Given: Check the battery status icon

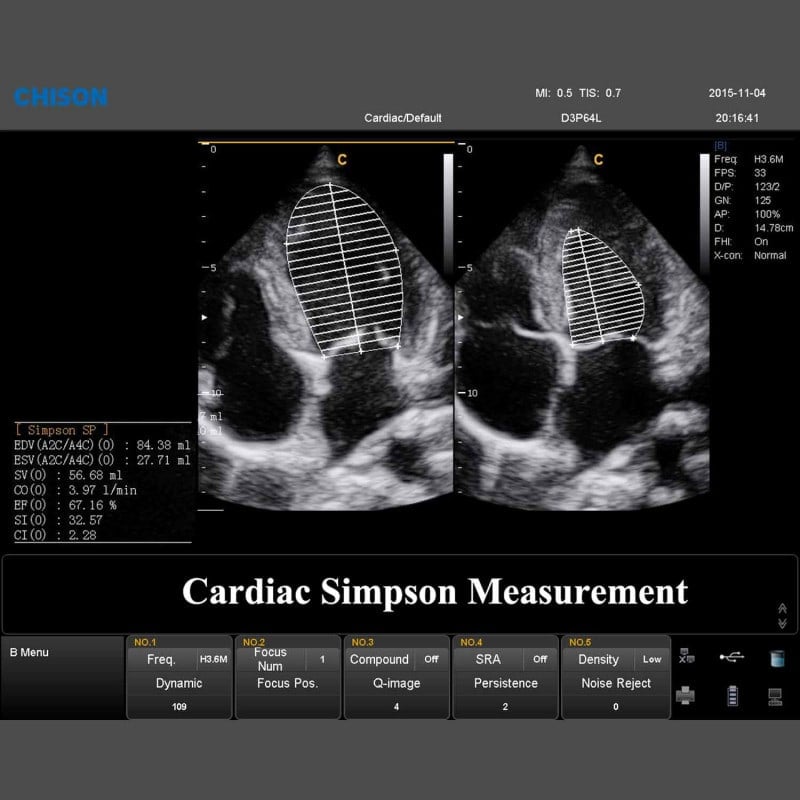Looking at the screenshot, I should (x=732, y=694).
